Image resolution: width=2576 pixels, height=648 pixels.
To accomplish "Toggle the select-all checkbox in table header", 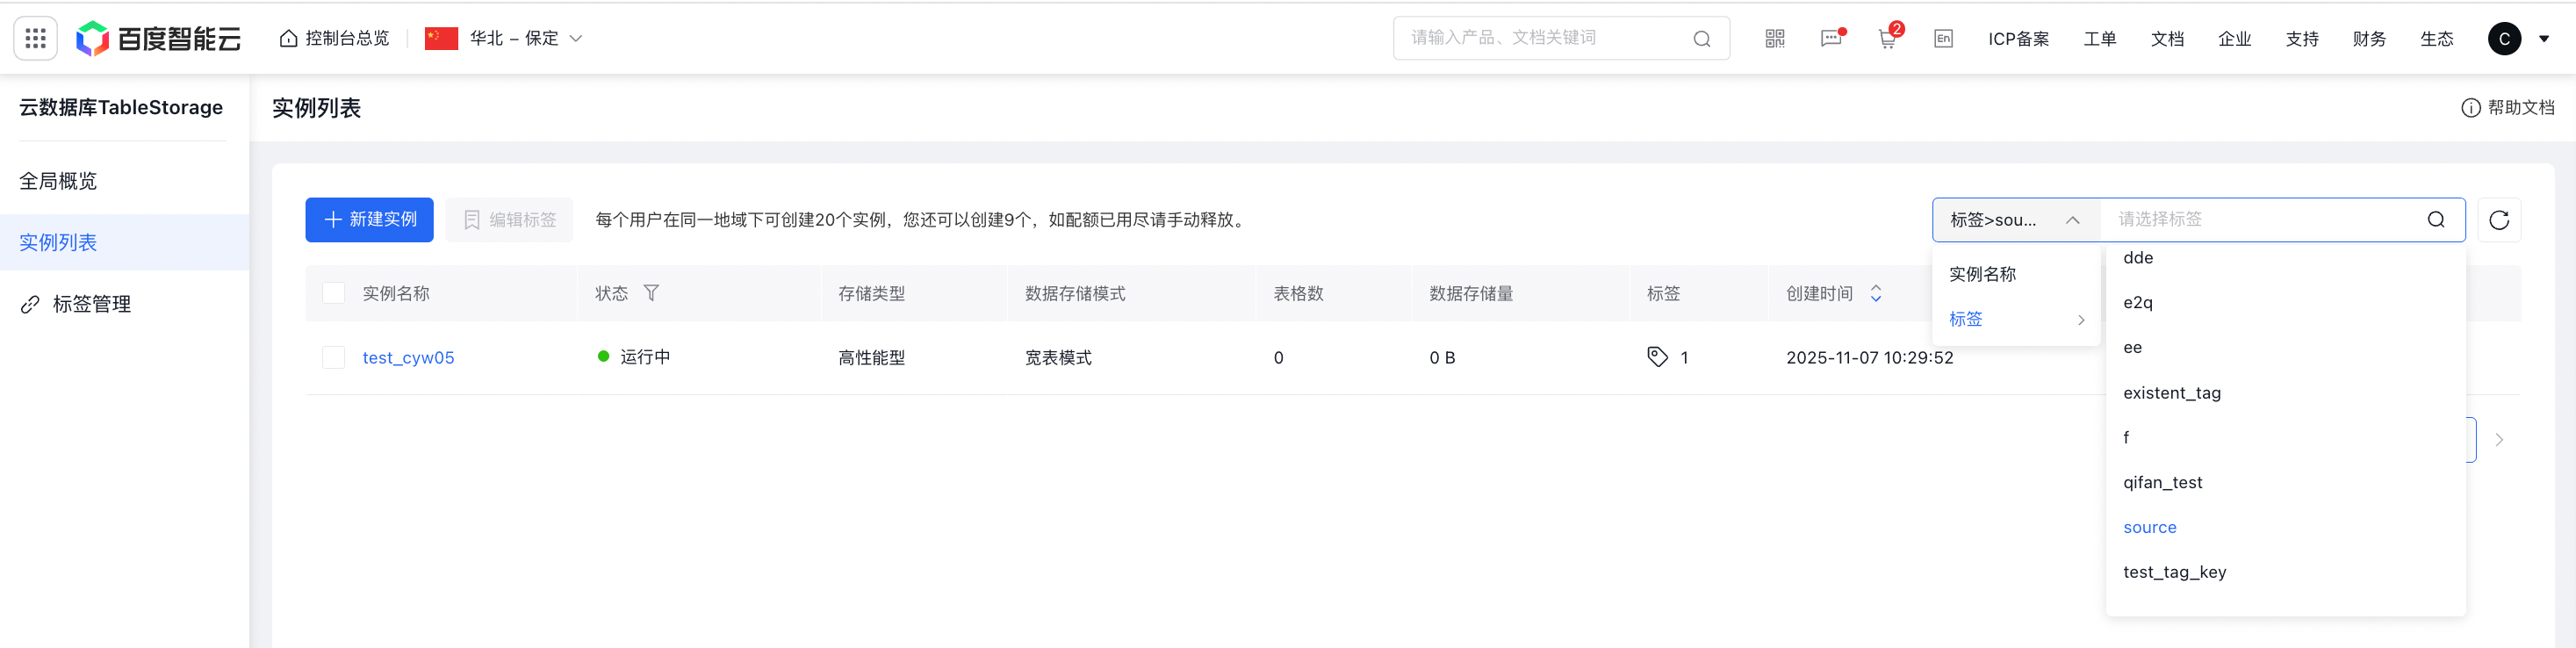I will [334, 293].
